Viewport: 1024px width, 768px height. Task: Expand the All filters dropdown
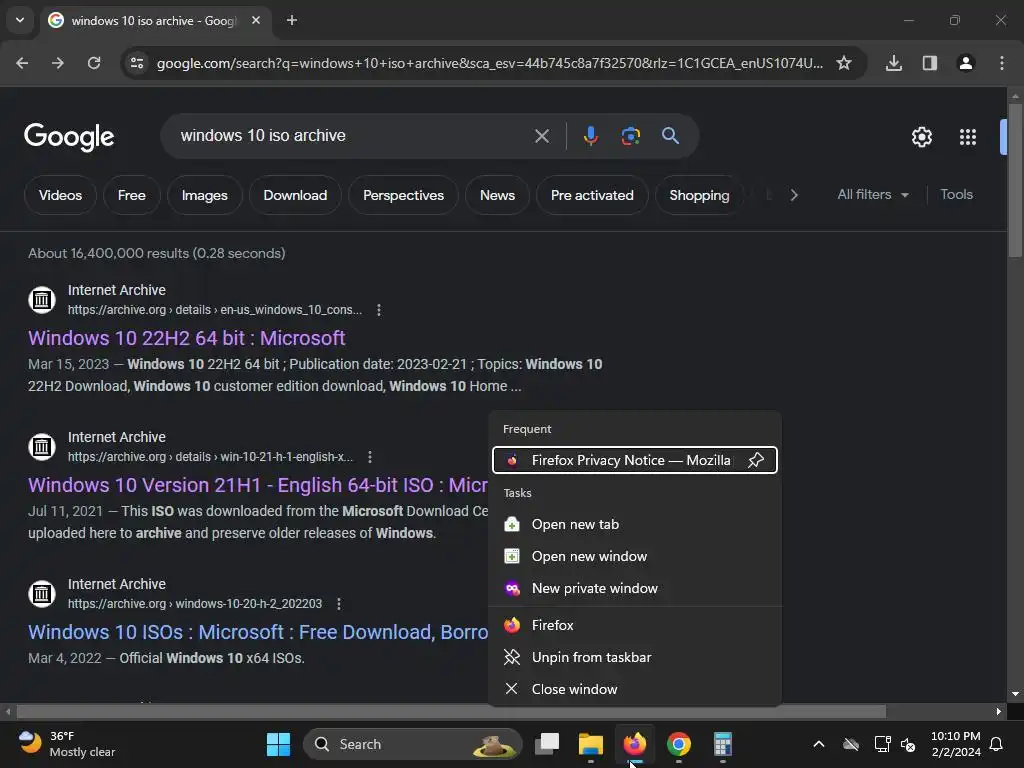873,195
